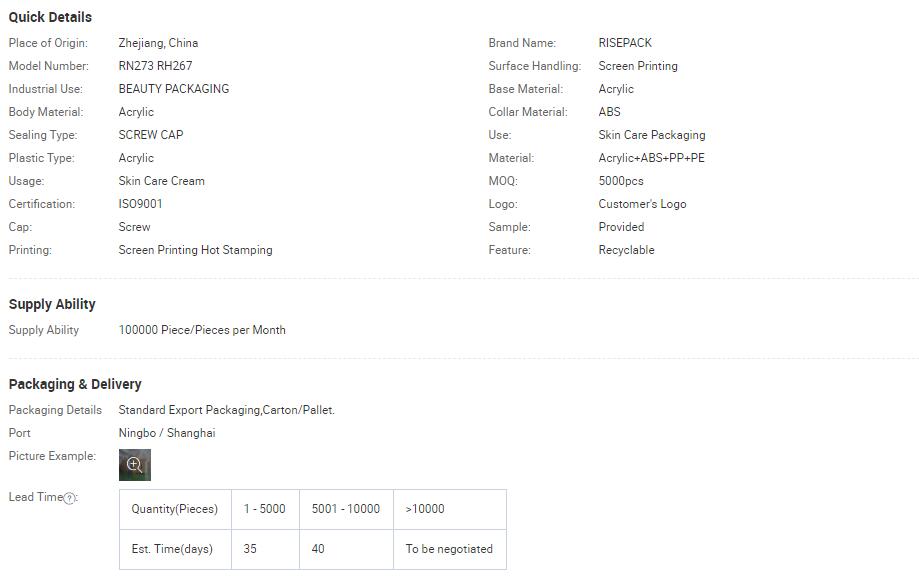The height and width of the screenshot is (581, 919).
Task: Click the To be negotiated cell
Action: pyautogui.click(x=449, y=549)
